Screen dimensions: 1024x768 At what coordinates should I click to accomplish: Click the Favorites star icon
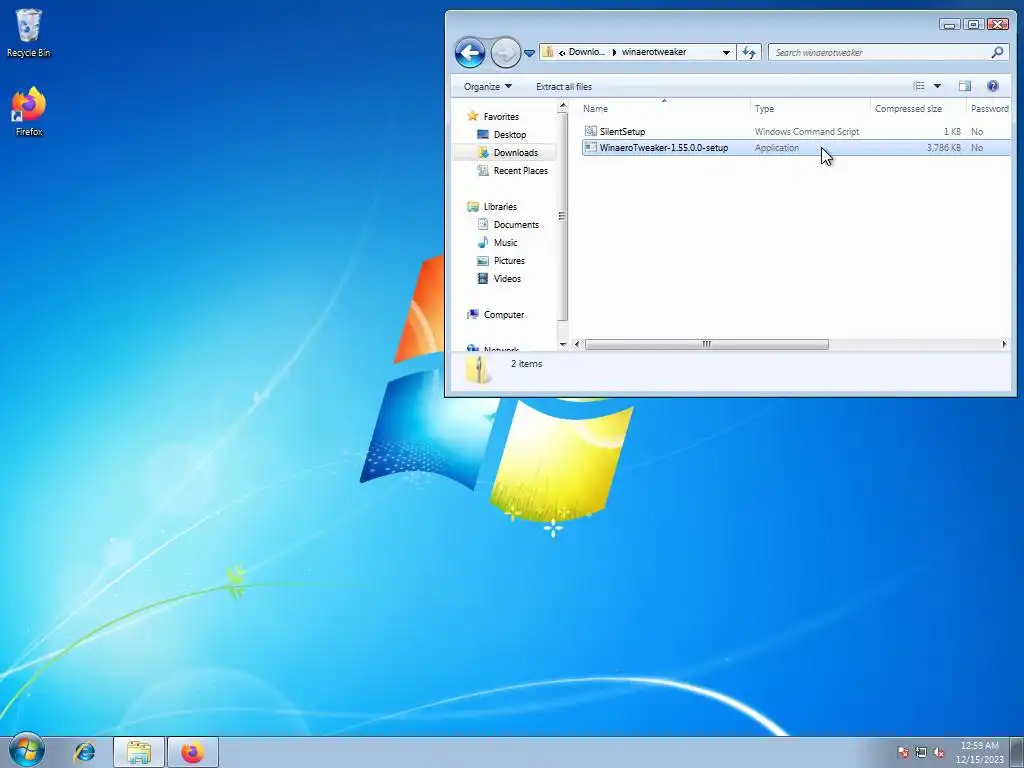473,116
